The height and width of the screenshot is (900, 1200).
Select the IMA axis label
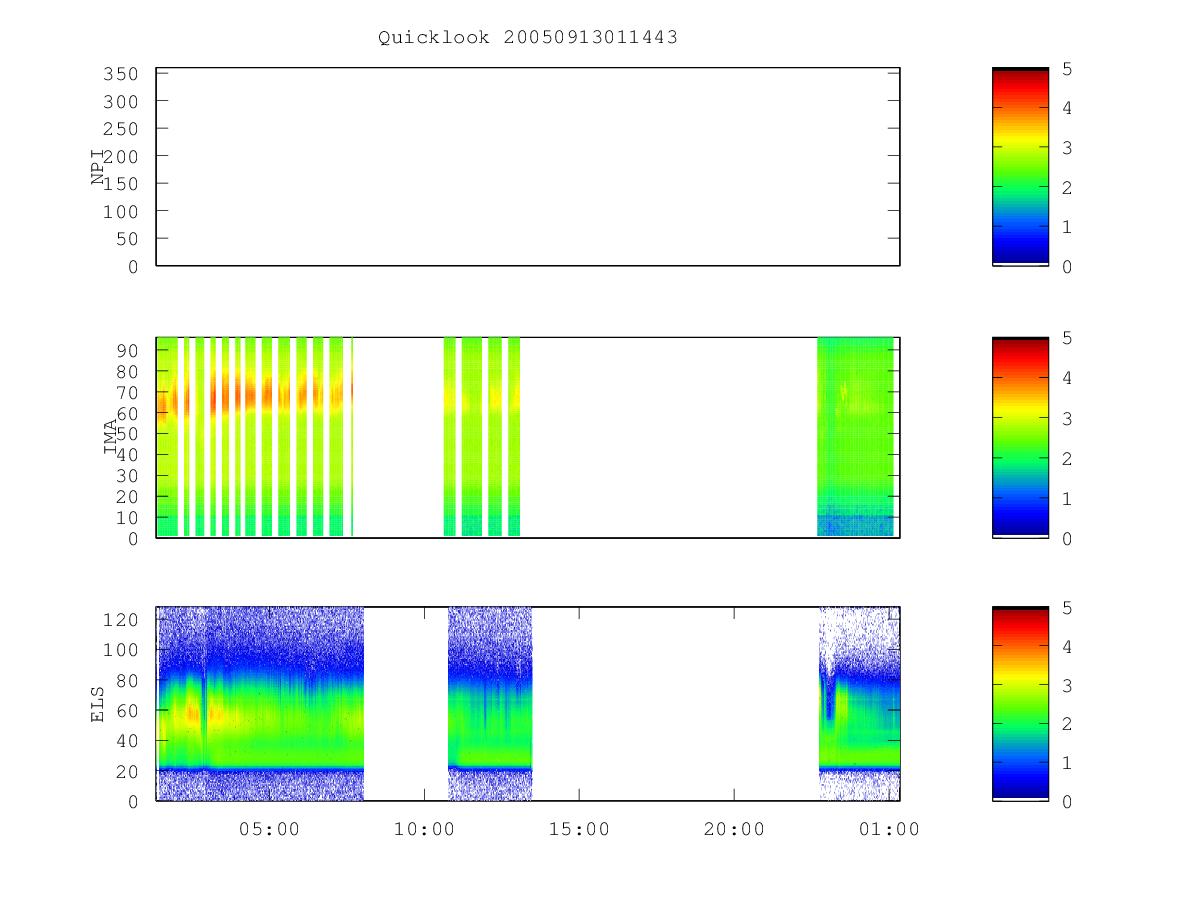pos(110,437)
